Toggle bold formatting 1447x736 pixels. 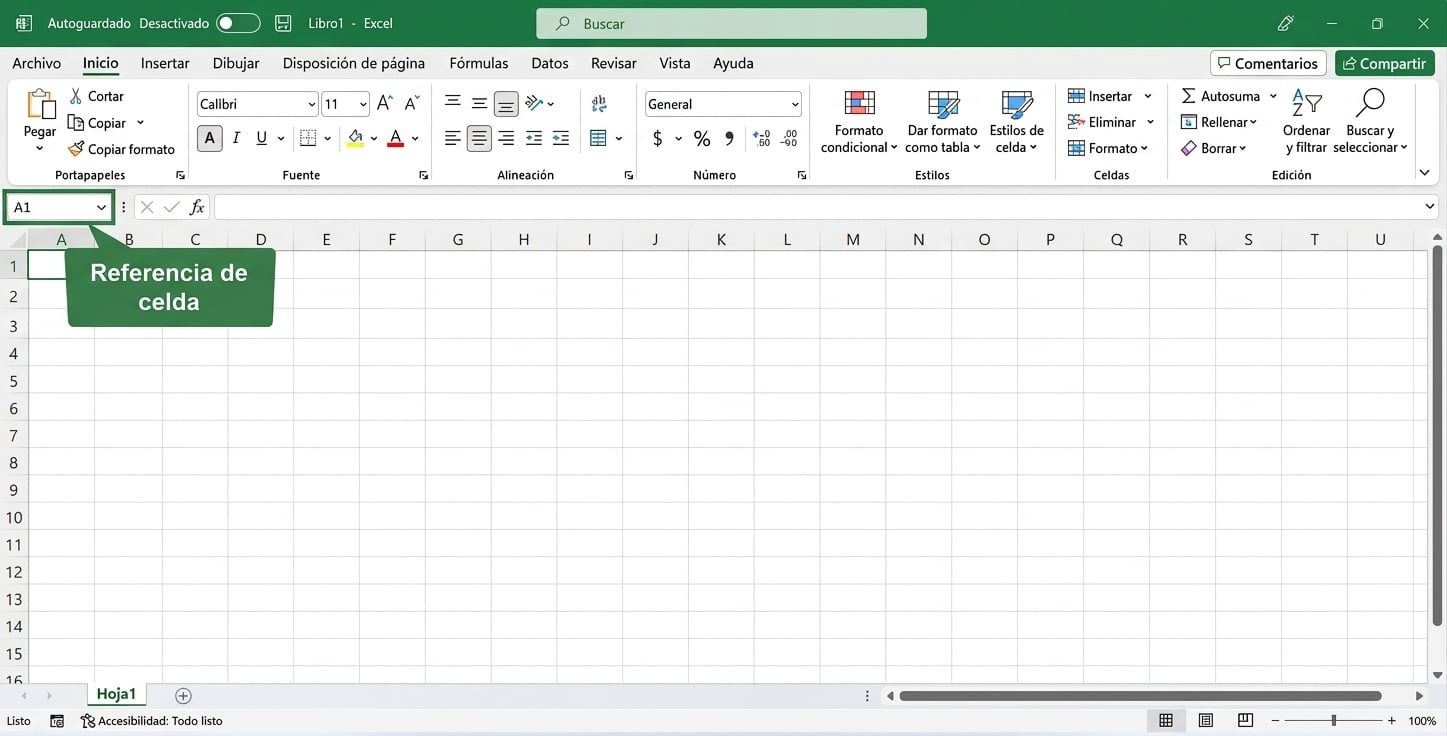coord(209,138)
